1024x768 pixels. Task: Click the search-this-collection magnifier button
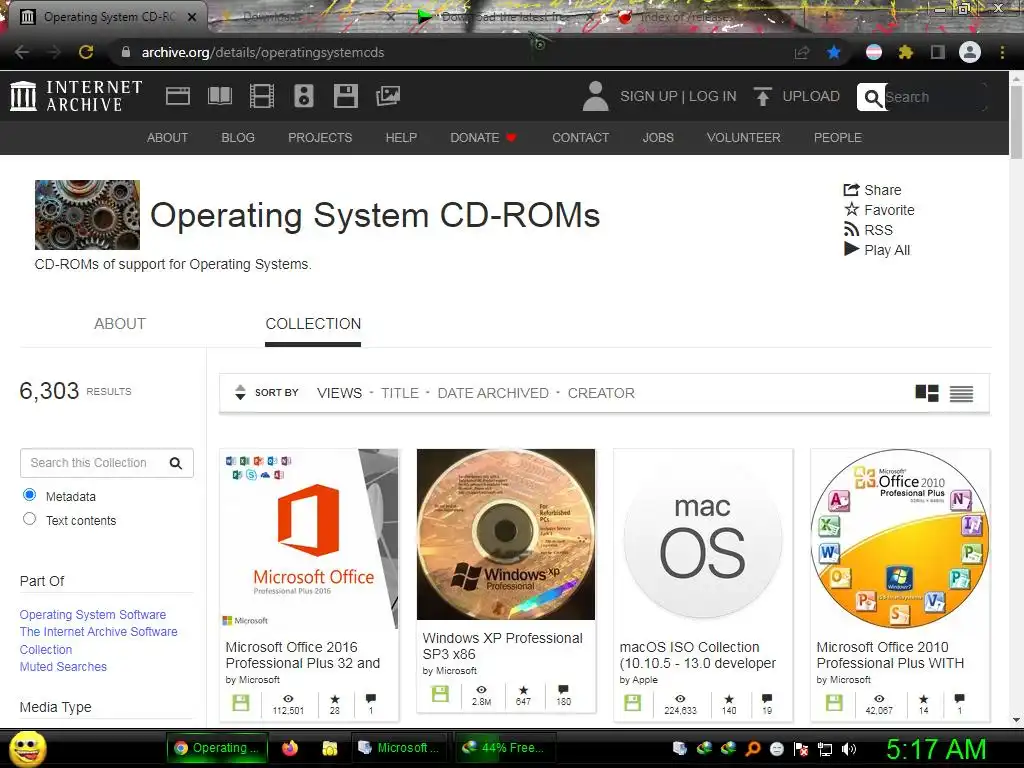click(176, 463)
